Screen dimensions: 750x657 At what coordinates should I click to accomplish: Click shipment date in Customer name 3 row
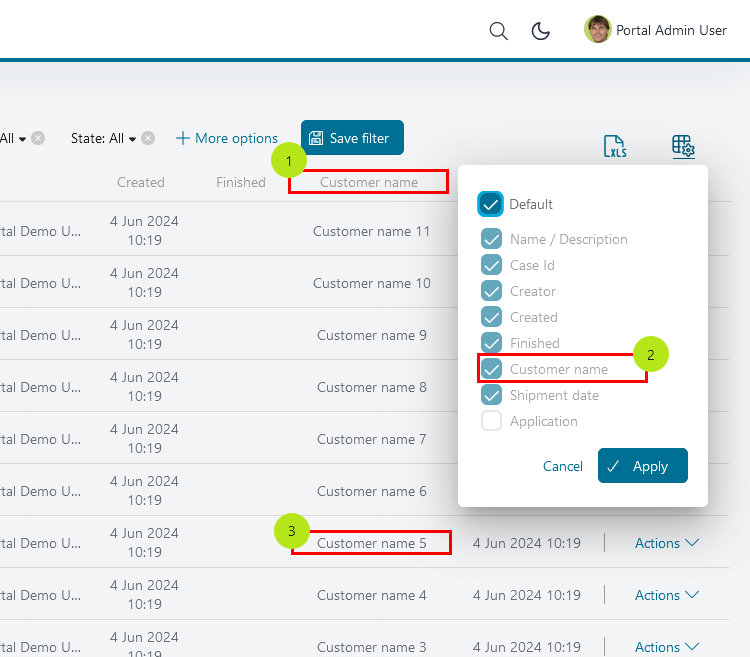tap(527, 647)
